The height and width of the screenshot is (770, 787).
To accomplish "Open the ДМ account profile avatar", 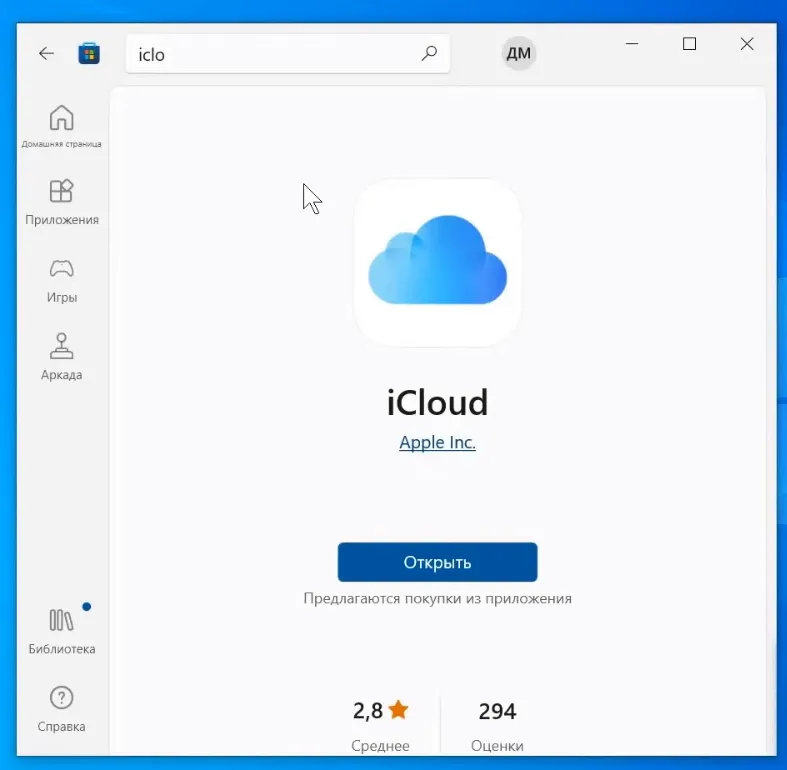I will click(x=518, y=53).
